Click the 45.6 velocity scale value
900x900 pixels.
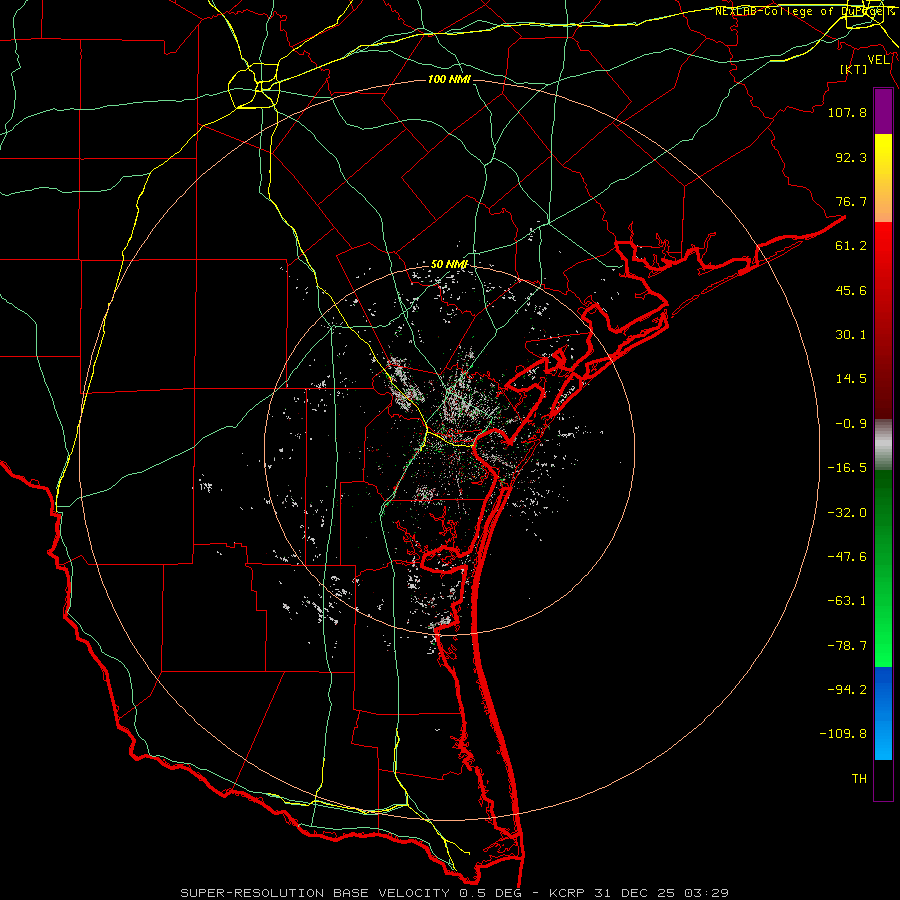[x=851, y=290]
